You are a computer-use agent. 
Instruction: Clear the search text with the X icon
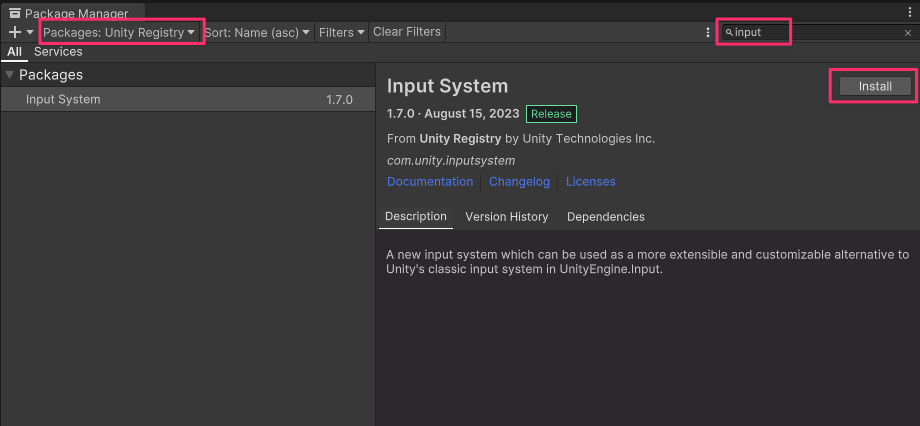[x=908, y=33]
